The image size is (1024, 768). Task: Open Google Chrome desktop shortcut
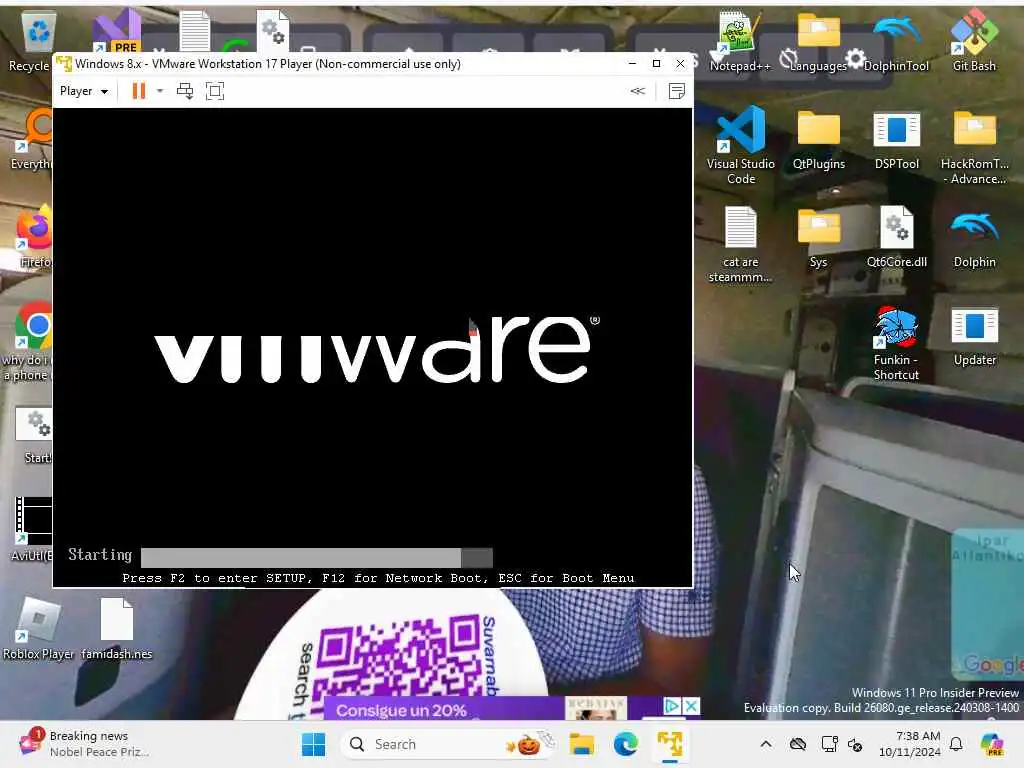[35, 325]
